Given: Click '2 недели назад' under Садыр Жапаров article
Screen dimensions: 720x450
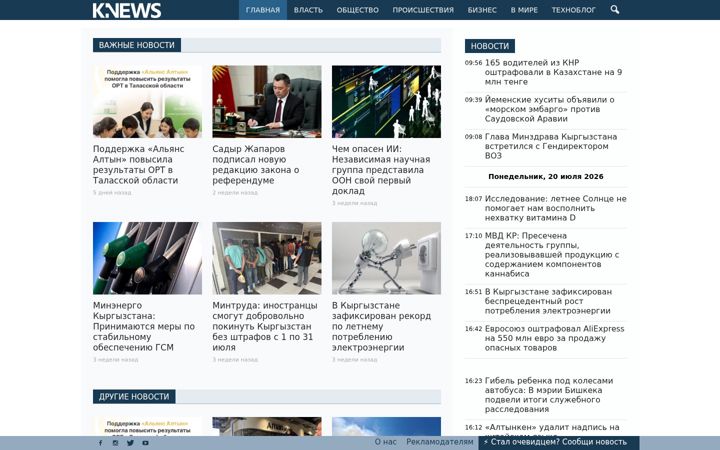Looking at the screenshot, I should (235, 192).
